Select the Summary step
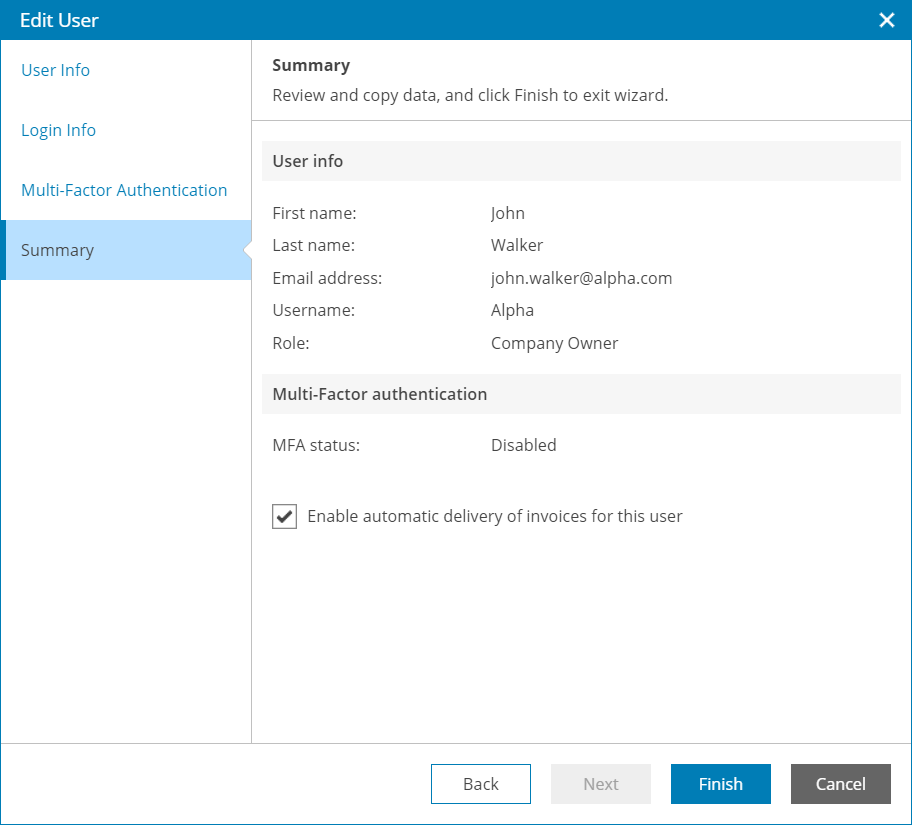The image size is (912, 825). coord(57,250)
